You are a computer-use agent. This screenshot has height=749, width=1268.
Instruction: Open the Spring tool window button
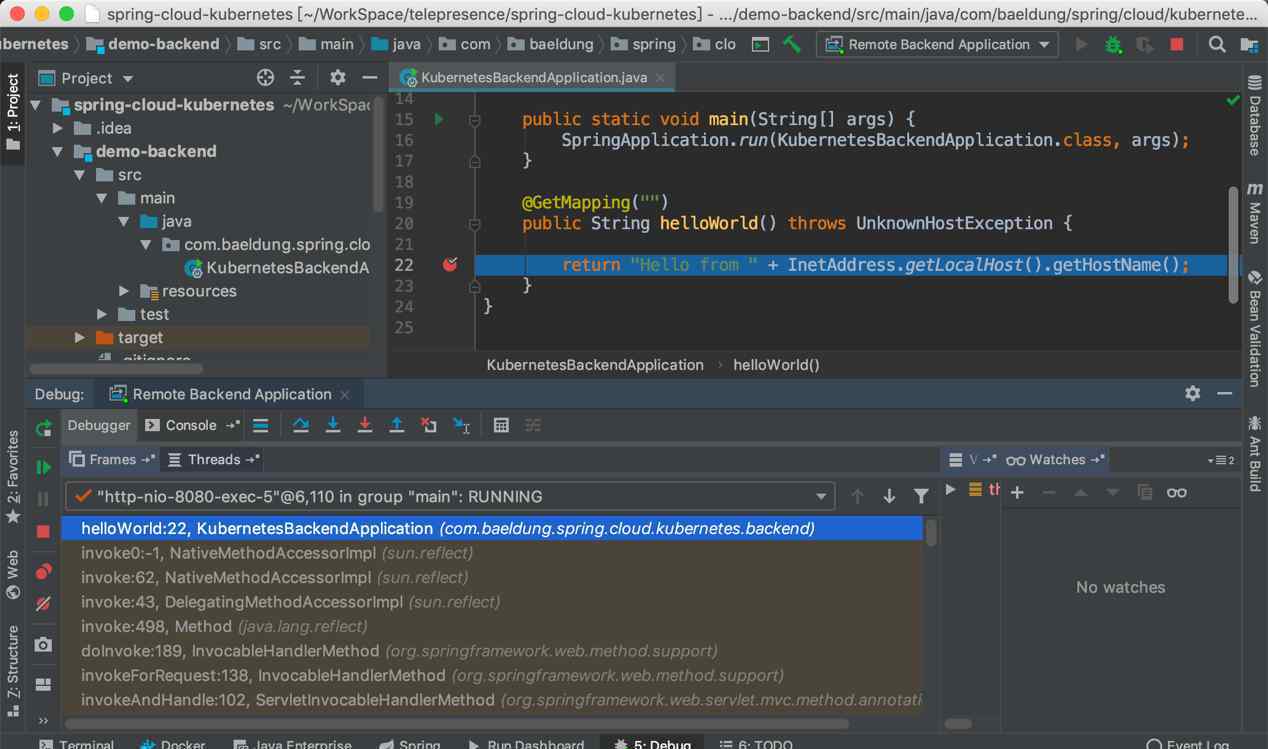point(410,744)
